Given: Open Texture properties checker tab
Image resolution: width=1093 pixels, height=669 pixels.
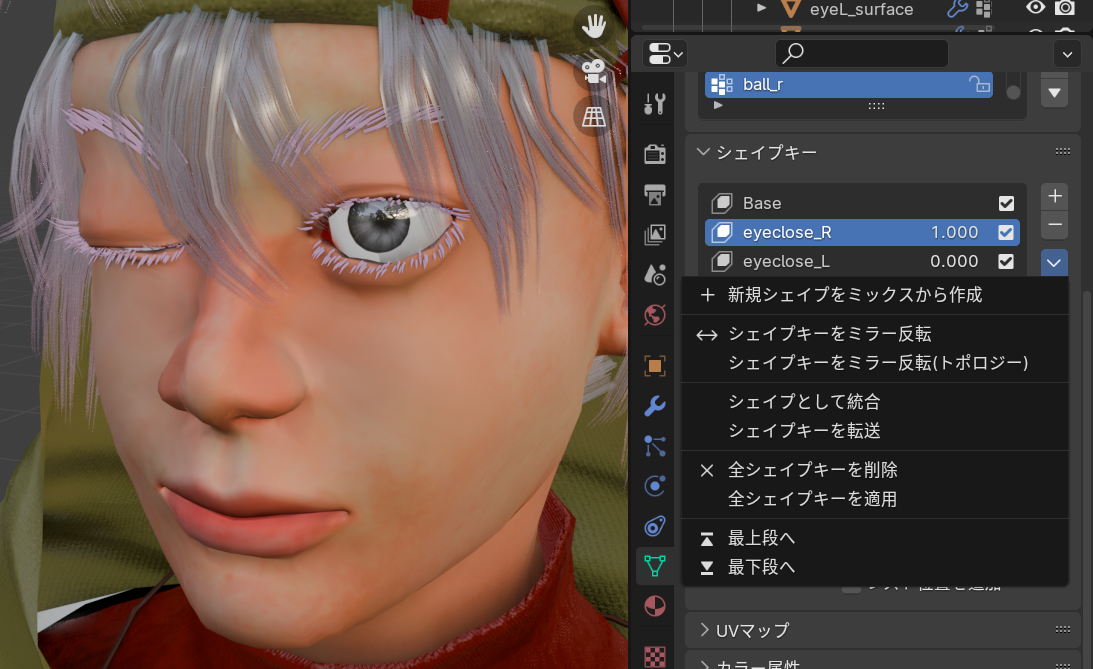Looking at the screenshot, I should click(x=655, y=656).
